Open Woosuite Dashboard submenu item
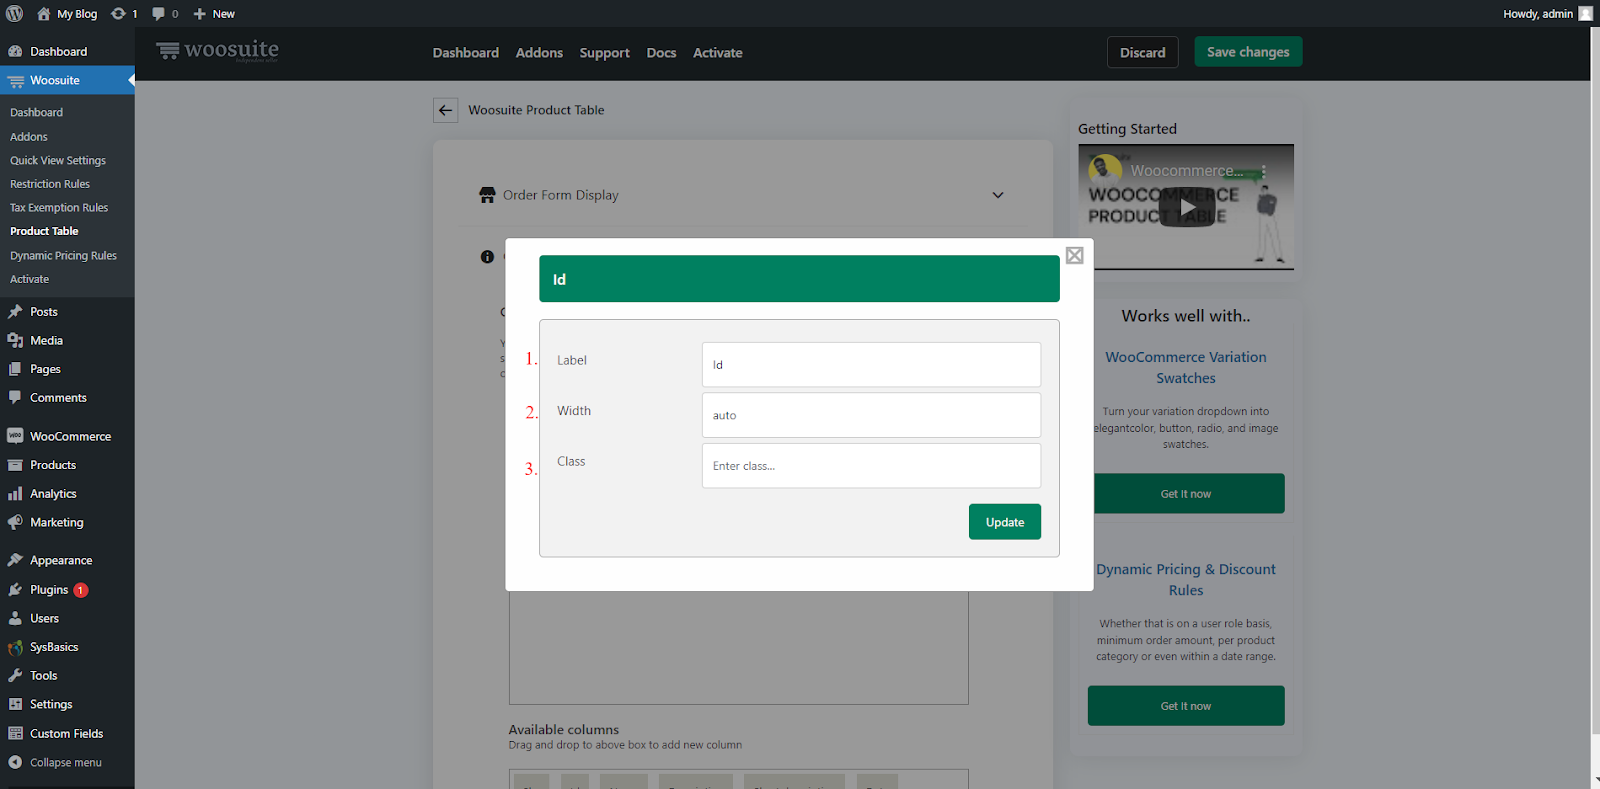1600x789 pixels. (36, 113)
